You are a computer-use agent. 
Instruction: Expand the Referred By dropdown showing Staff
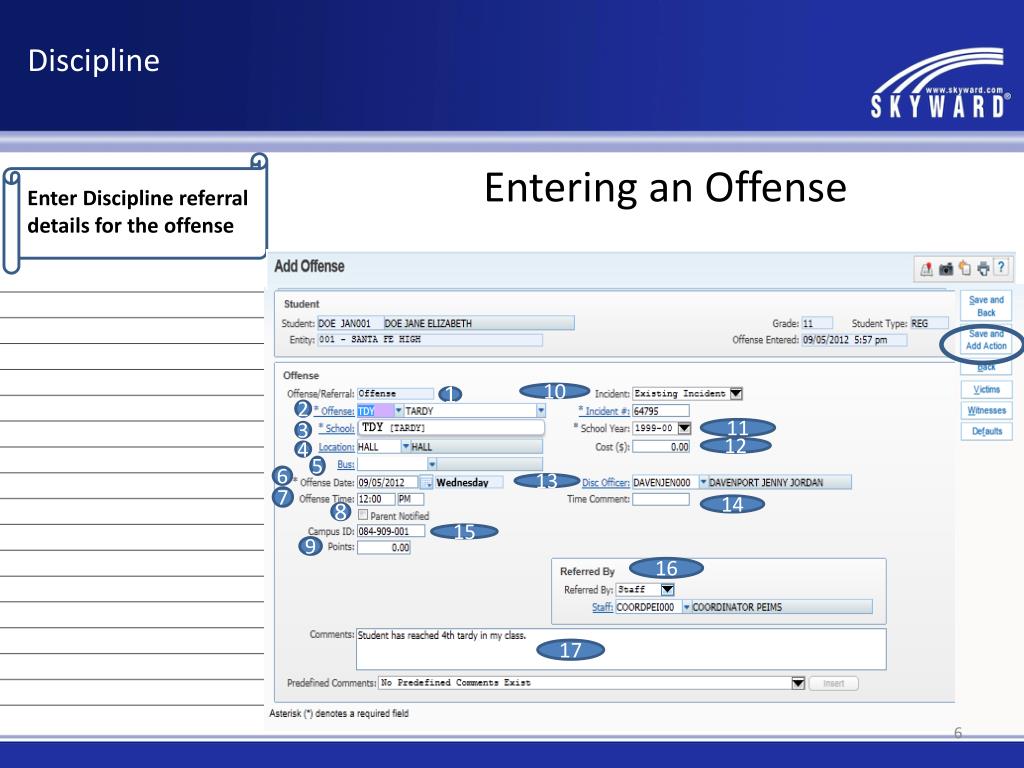coord(667,590)
